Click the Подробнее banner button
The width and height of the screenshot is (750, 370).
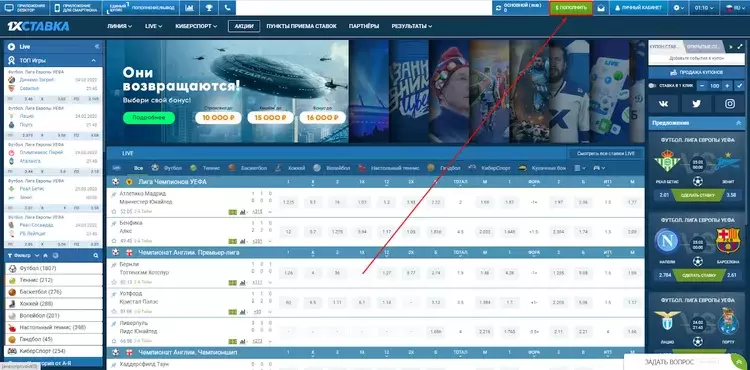pyautogui.click(x=149, y=118)
